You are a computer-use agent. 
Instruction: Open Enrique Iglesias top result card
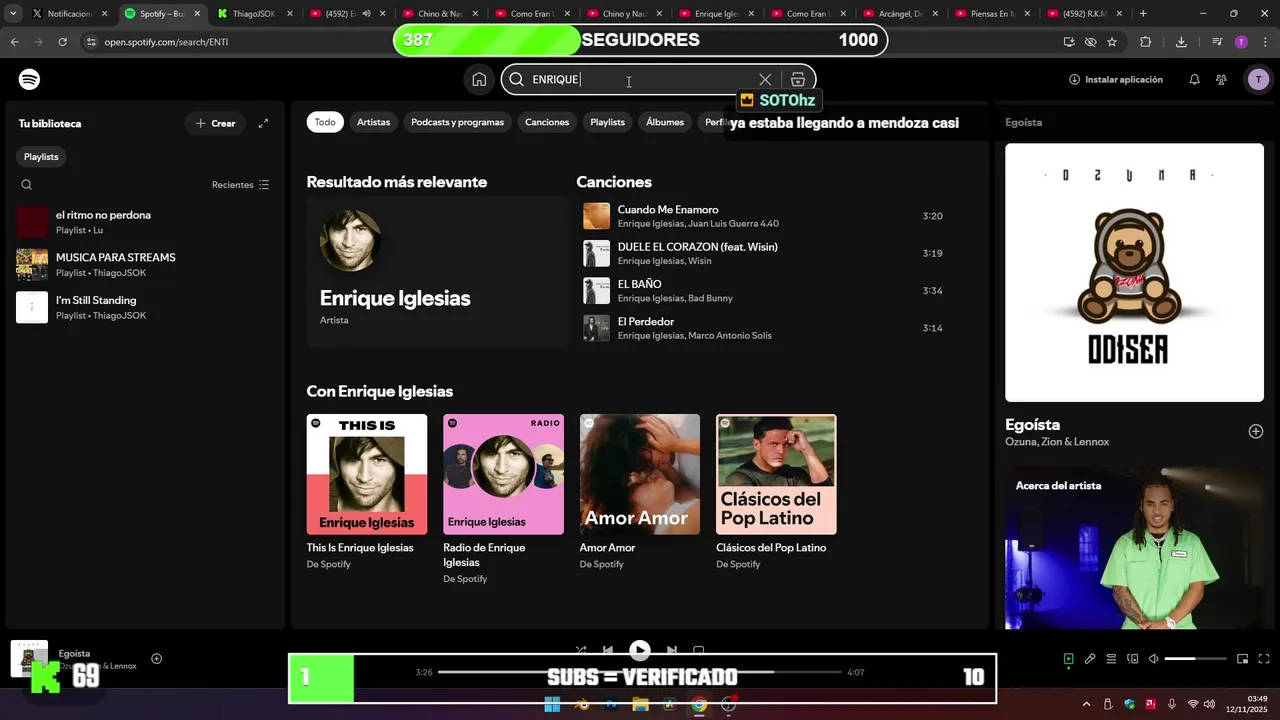437,272
